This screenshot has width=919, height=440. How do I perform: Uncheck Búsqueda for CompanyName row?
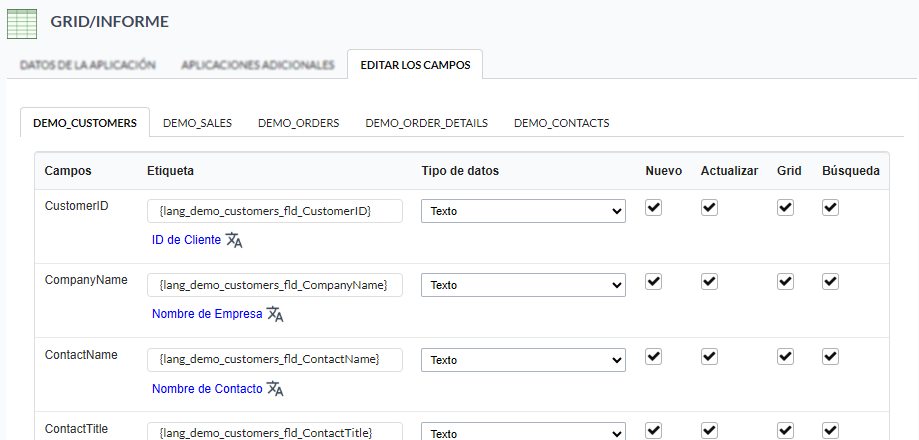[830, 282]
